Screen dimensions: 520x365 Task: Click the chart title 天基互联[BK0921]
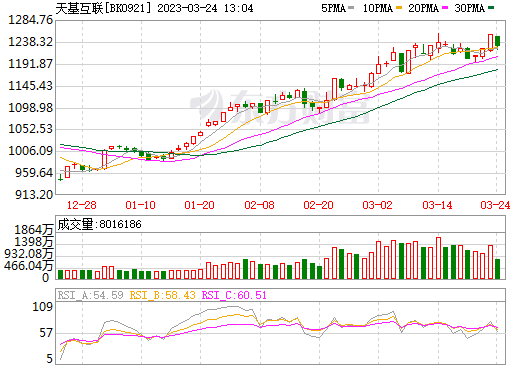(x=103, y=8)
